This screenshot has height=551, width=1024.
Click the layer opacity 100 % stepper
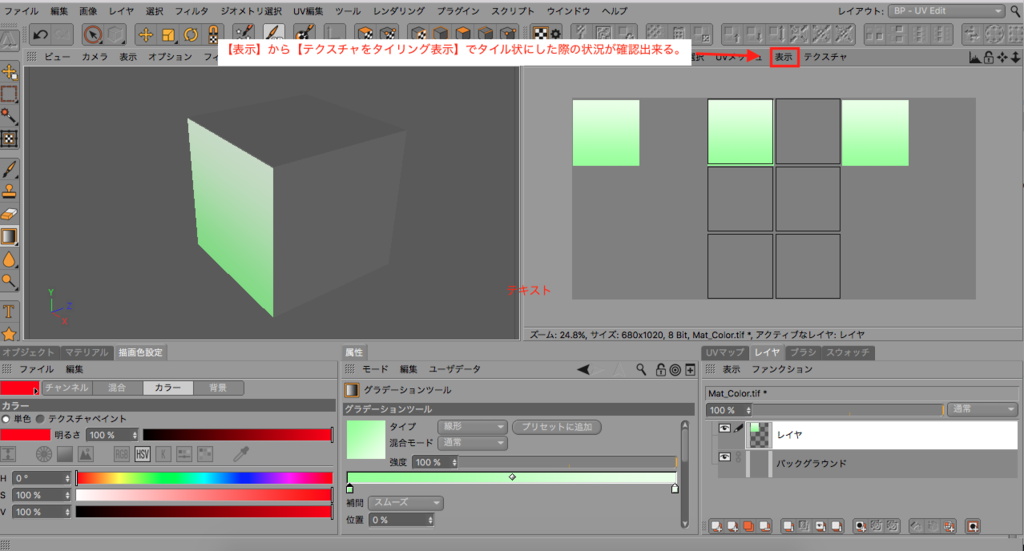click(748, 410)
